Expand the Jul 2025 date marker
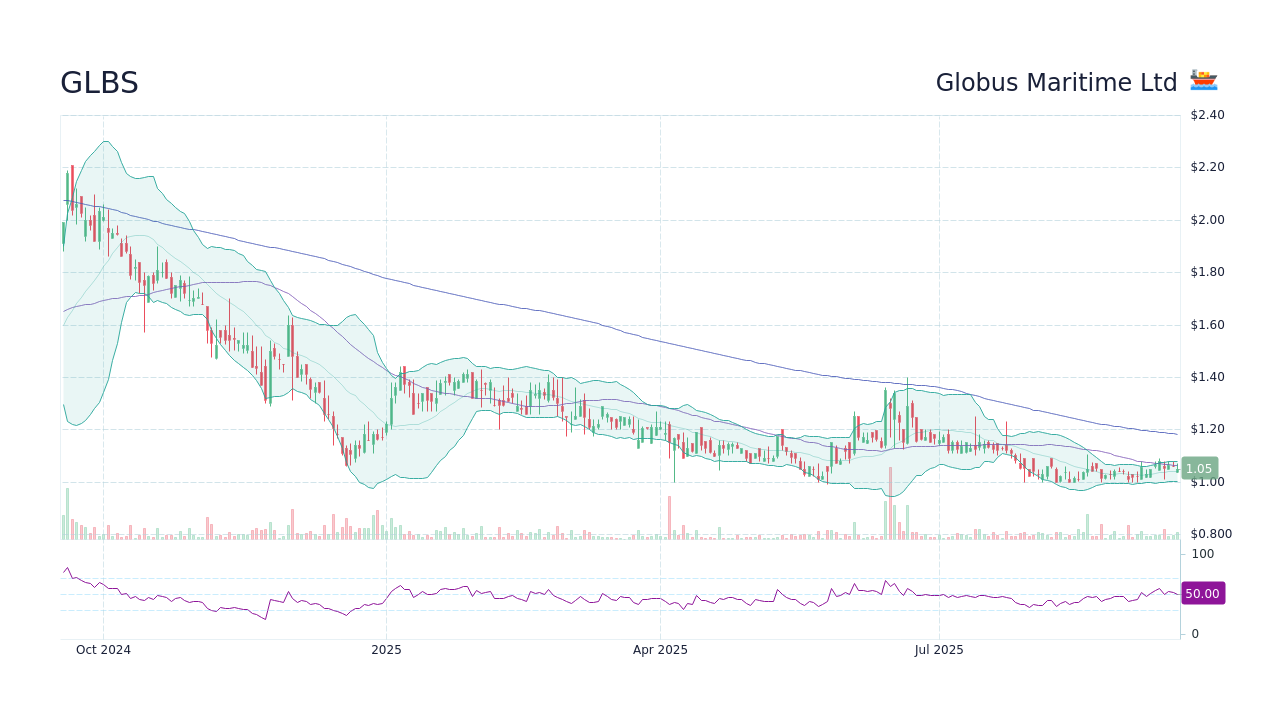1280x720 pixels. tap(938, 650)
